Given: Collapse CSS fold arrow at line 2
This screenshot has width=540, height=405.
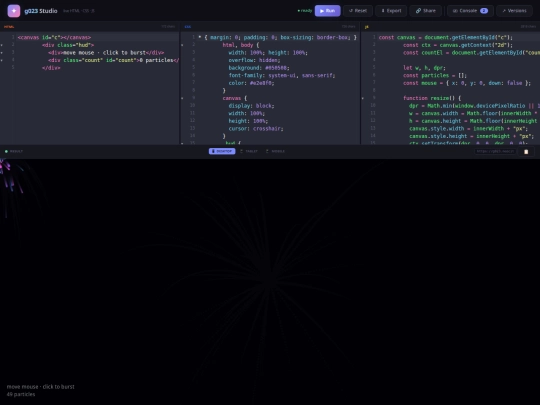Looking at the screenshot, I should tap(182, 45).
